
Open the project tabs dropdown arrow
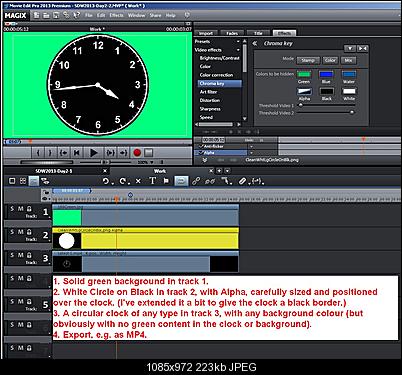pos(227,171)
